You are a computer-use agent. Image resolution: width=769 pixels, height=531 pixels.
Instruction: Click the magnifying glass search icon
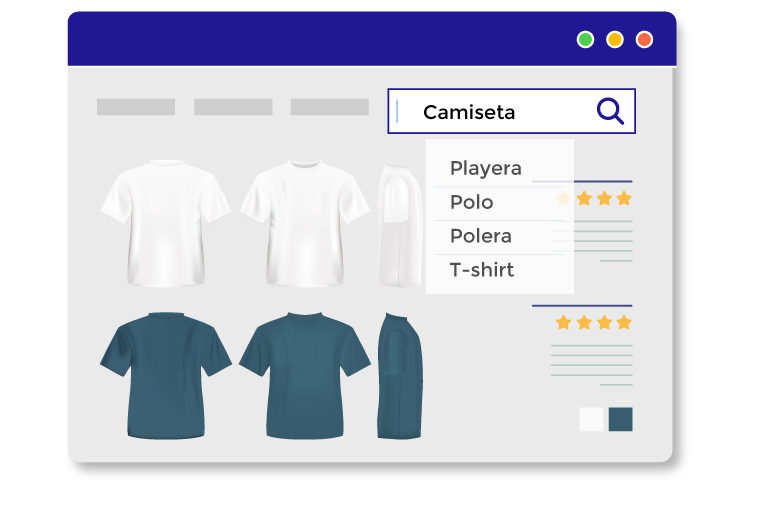click(x=610, y=111)
